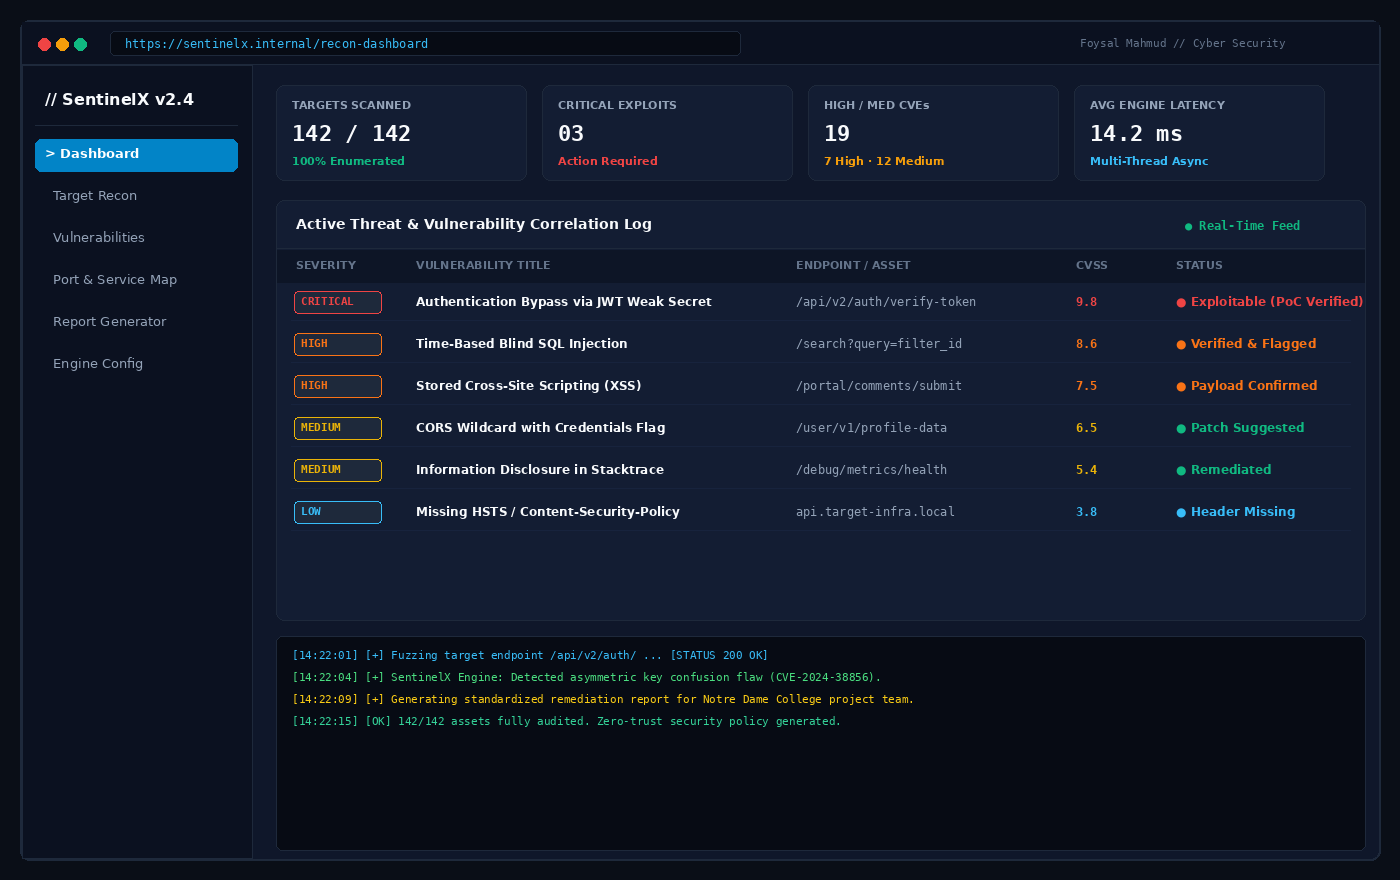Go to Target Recon page
This screenshot has width=1400, height=880.
click(x=95, y=196)
